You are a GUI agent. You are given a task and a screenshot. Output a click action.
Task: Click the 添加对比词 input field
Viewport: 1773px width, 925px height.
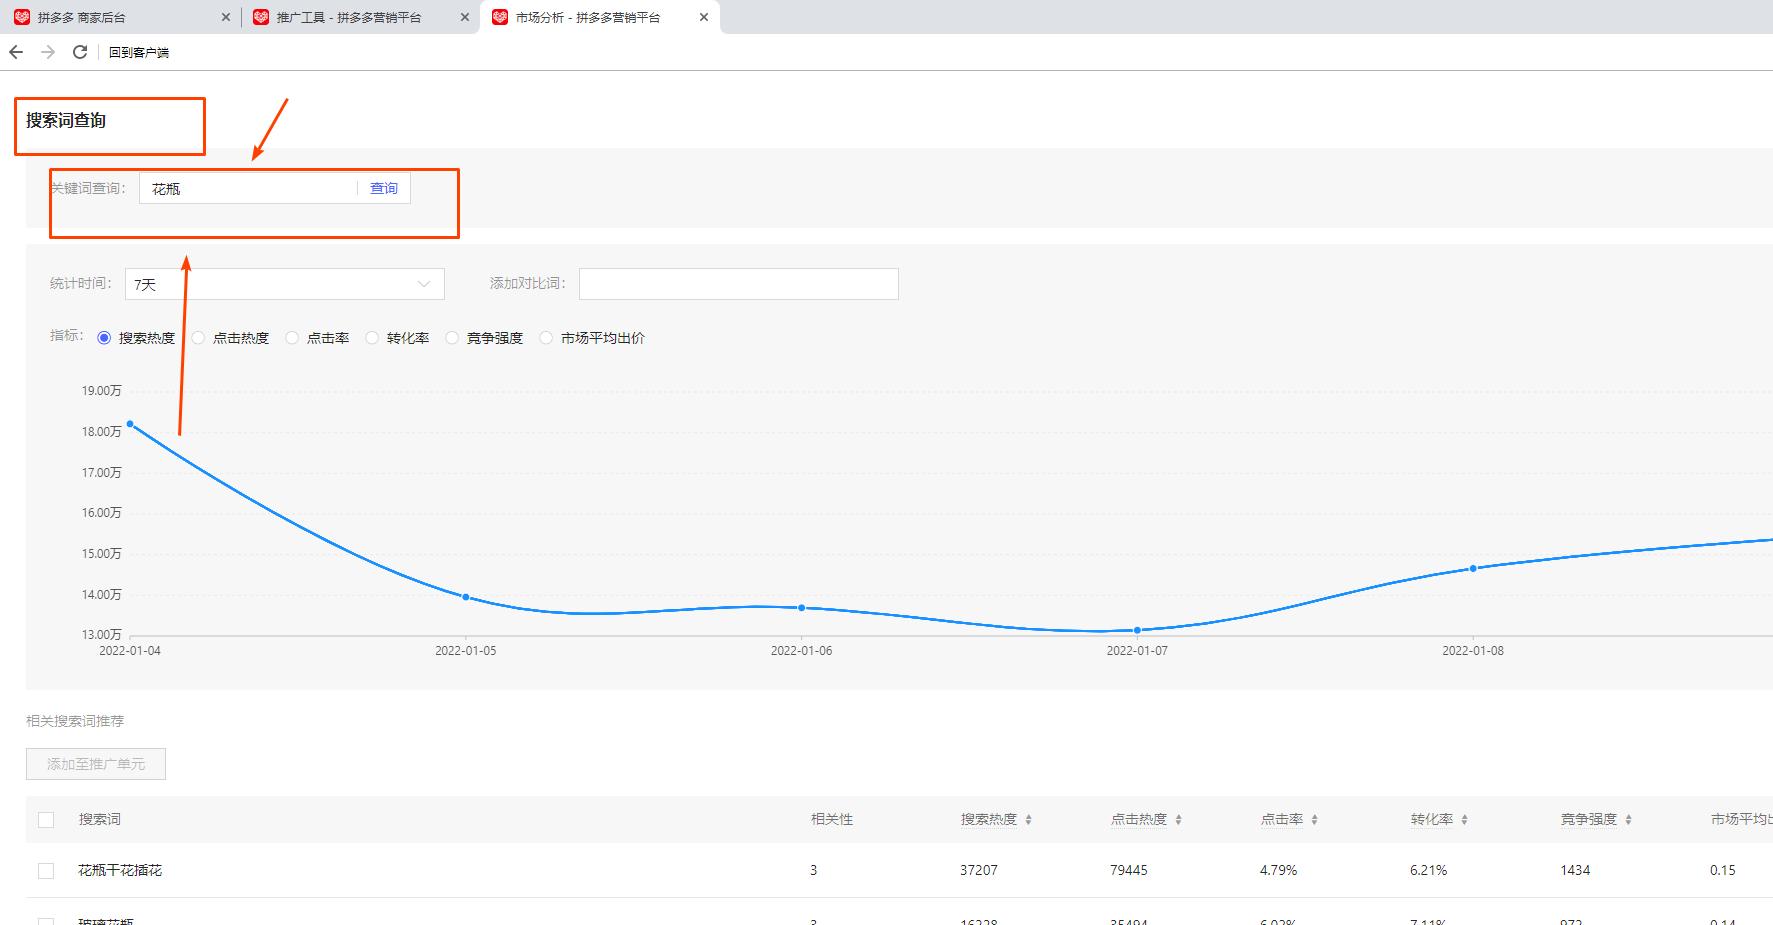point(738,284)
